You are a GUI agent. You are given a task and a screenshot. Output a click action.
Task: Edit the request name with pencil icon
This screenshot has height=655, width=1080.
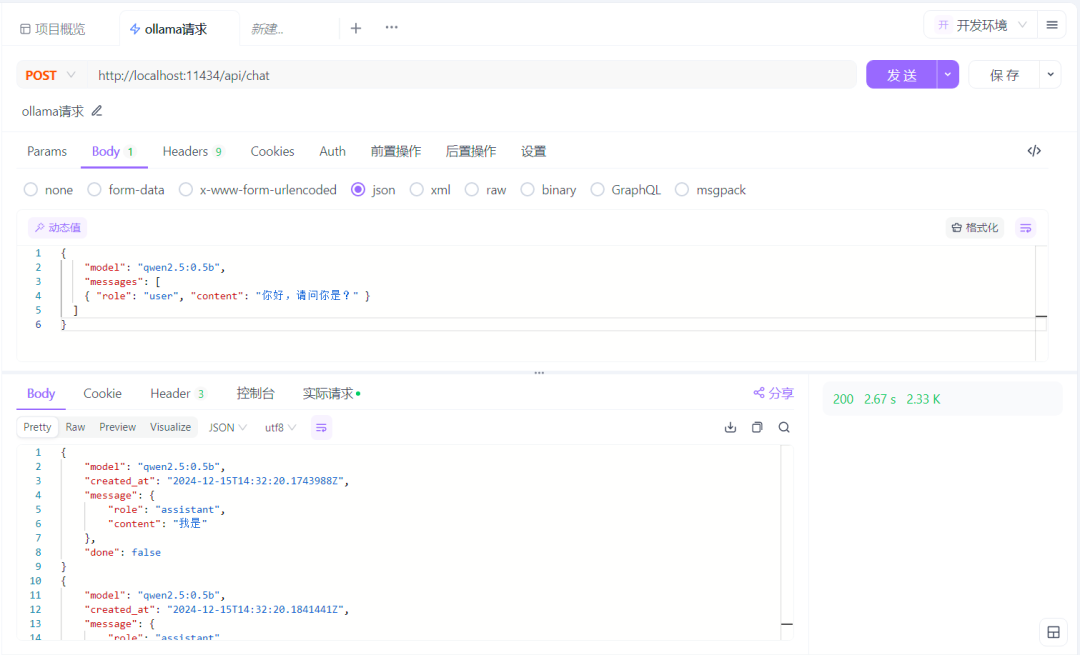(97, 111)
